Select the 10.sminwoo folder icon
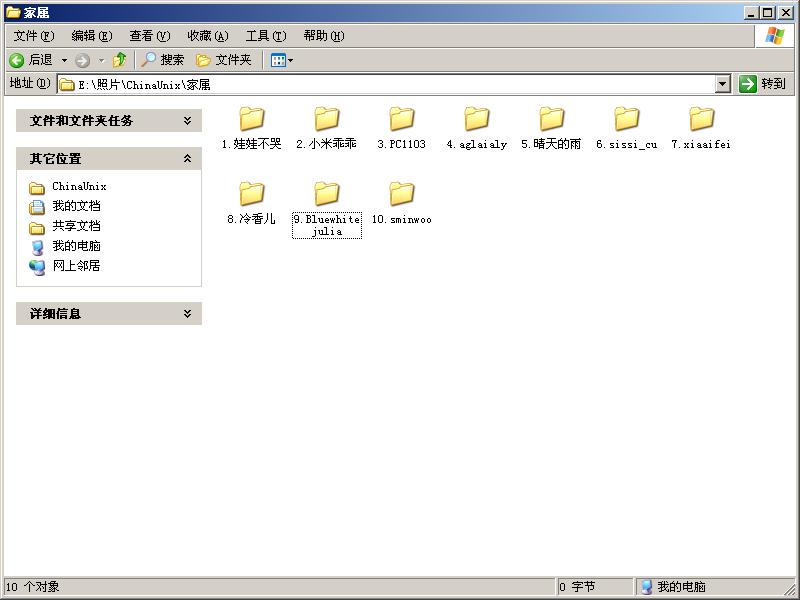The width and height of the screenshot is (800, 600). [402, 194]
